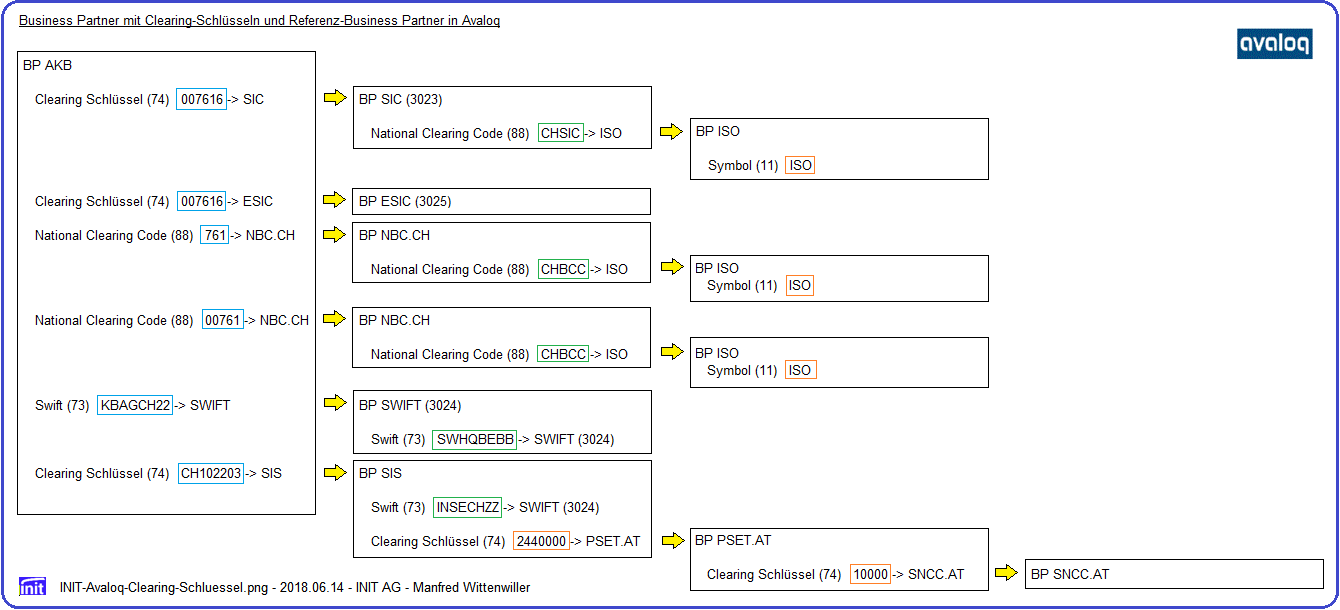1340x610 pixels.
Task: Select the BP AKB heading
Action: [47, 66]
